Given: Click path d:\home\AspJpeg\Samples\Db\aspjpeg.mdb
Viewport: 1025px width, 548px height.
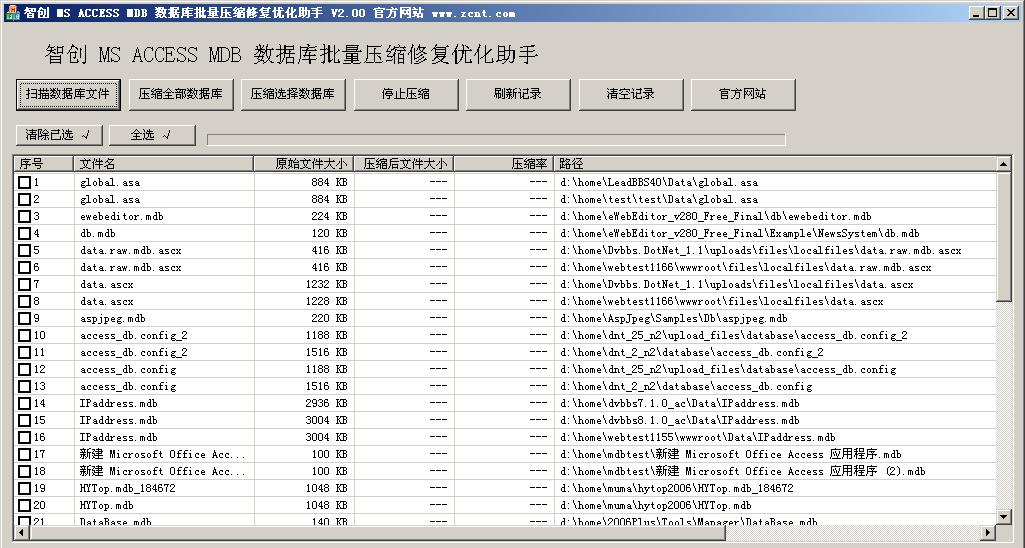Looking at the screenshot, I should 674,318.
